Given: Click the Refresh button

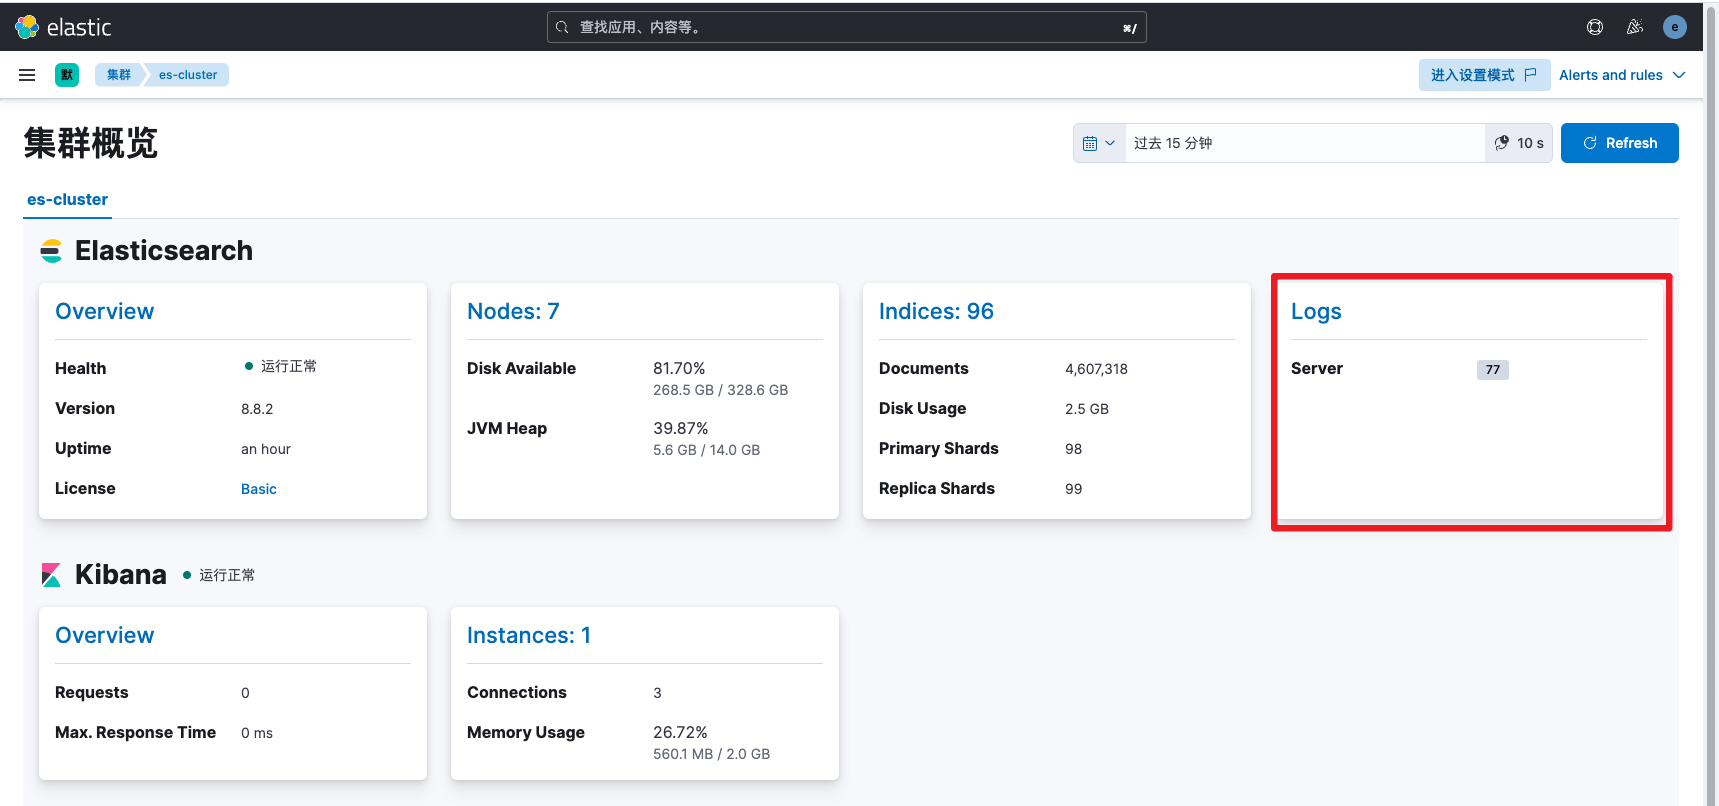Looking at the screenshot, I should click(1620, 143).
